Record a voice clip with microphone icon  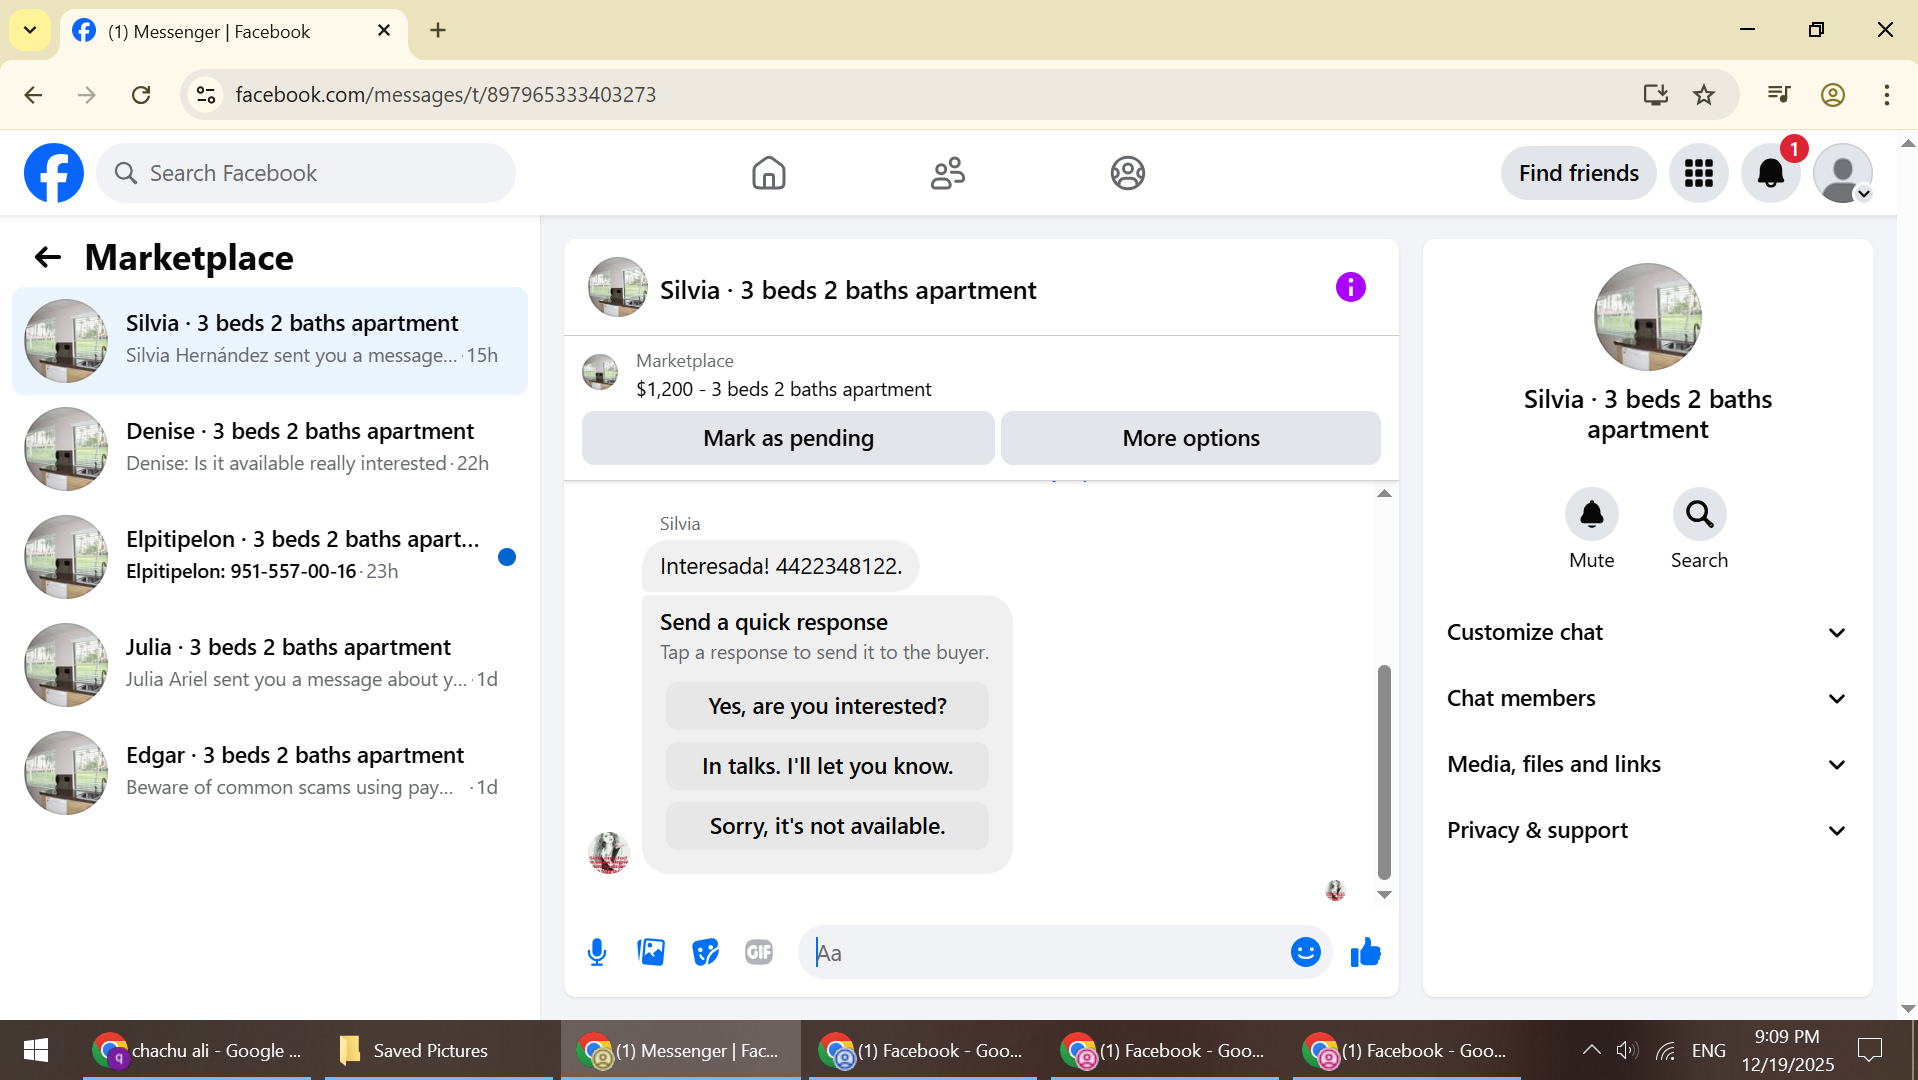(x=597, y=952)
